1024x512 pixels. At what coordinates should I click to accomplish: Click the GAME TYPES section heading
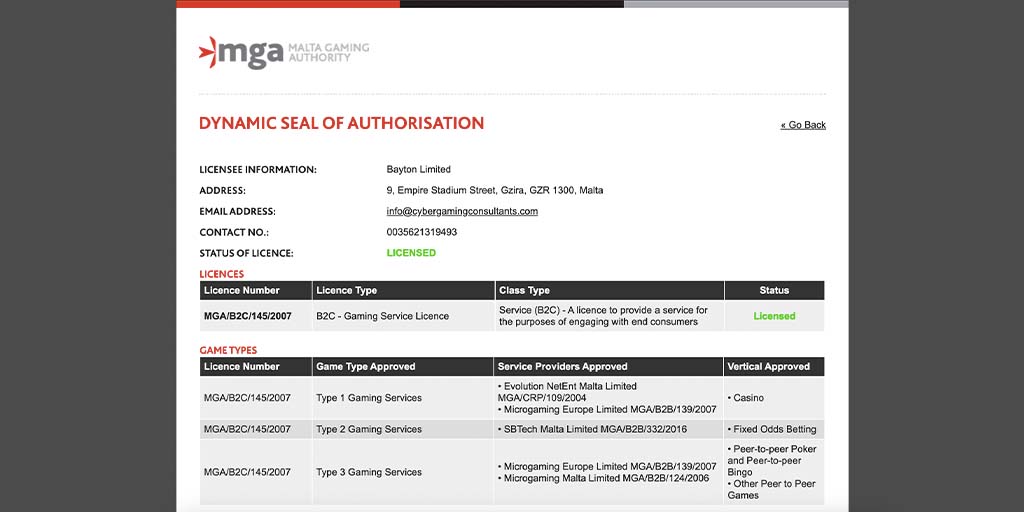point(228,350)
